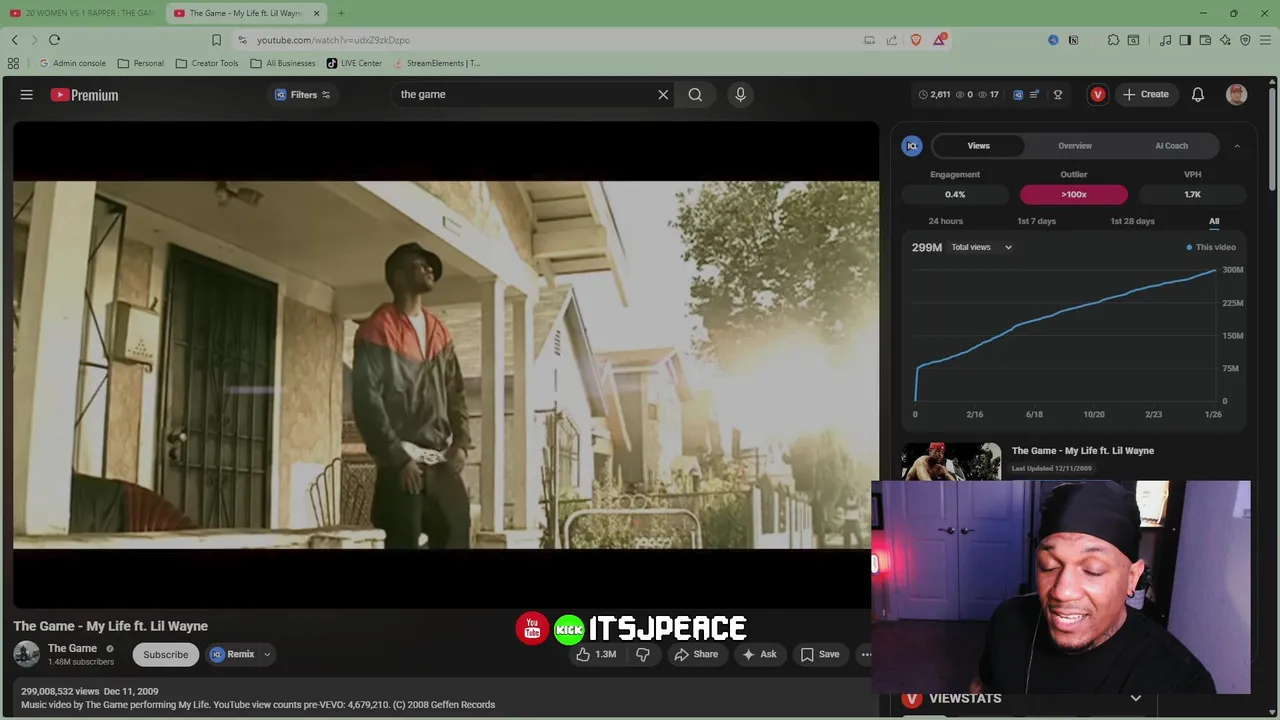This screenshot has width=1280, height=720.
Task: Switch to the 20 WOMEN VS 1 RAPPER tab
Action: (82, 13)
